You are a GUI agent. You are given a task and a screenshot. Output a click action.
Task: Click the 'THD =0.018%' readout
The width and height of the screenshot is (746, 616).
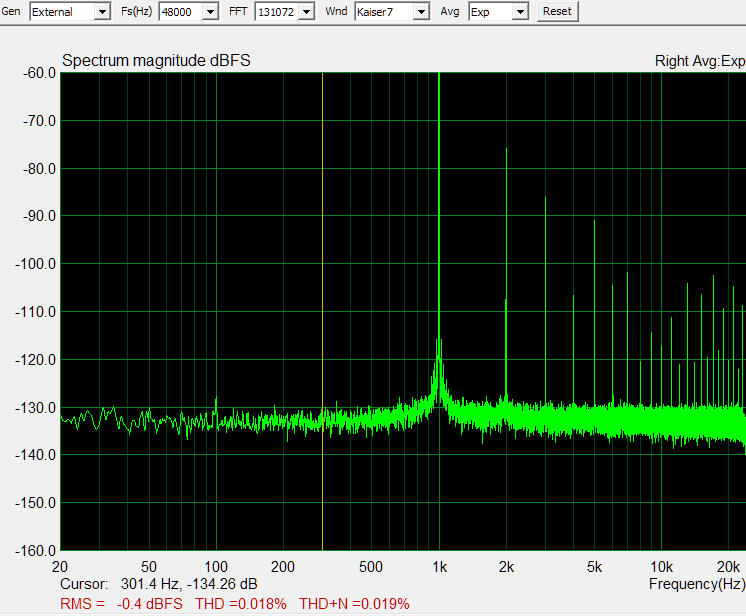click(x=241, y=604)
